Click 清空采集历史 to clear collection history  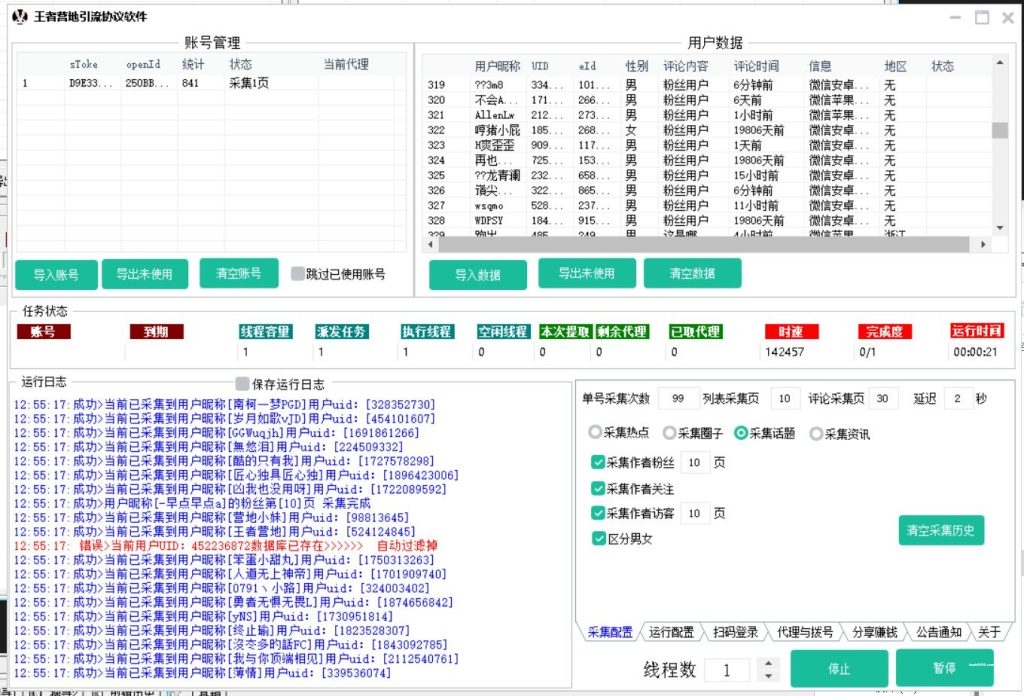coord(940,531)
